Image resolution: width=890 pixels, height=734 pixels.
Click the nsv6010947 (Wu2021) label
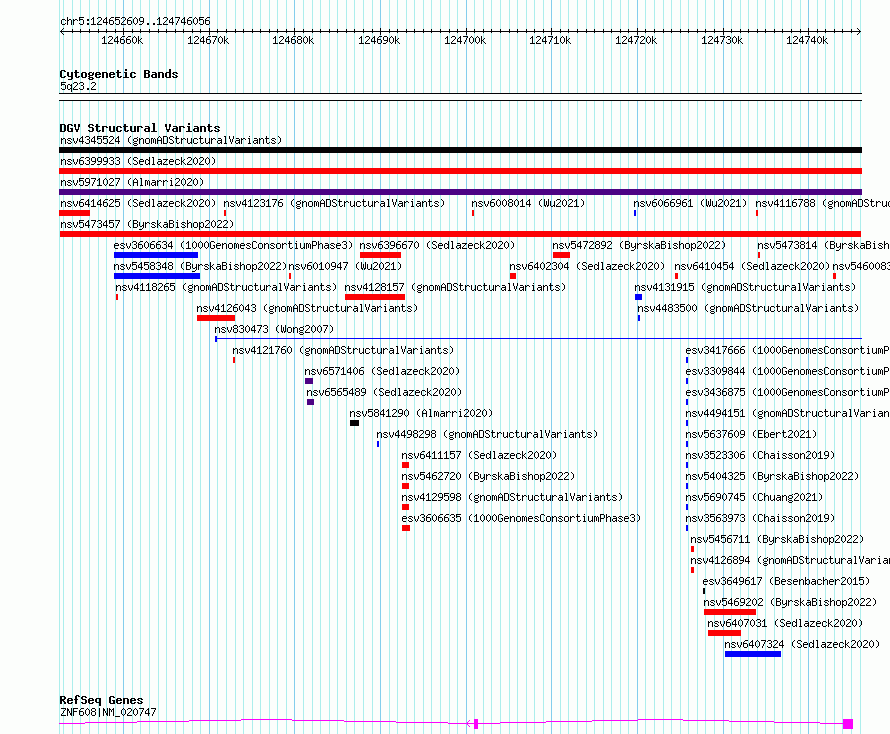pos(345,266)
